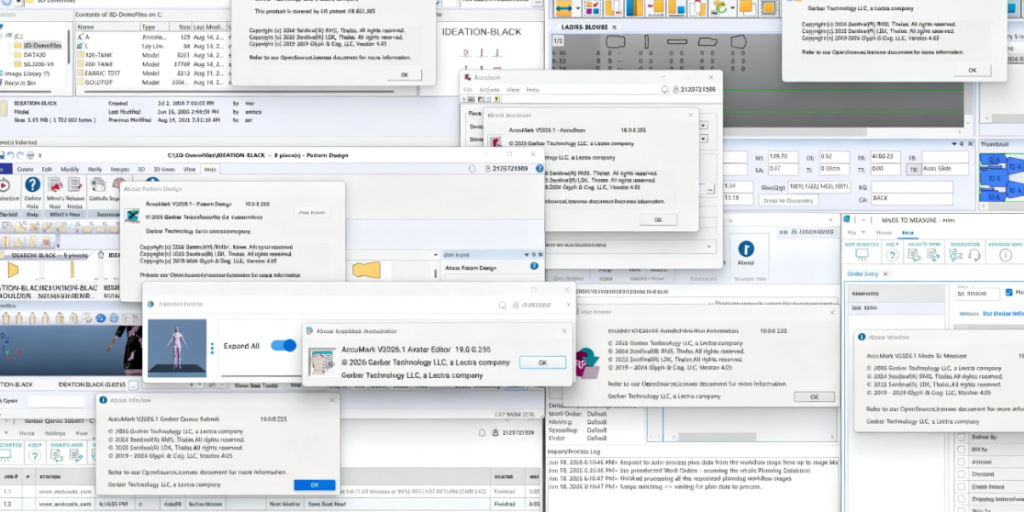
Task: Click Get Started monitor icon in Made To Measure
Action: (x=861, y=255)
